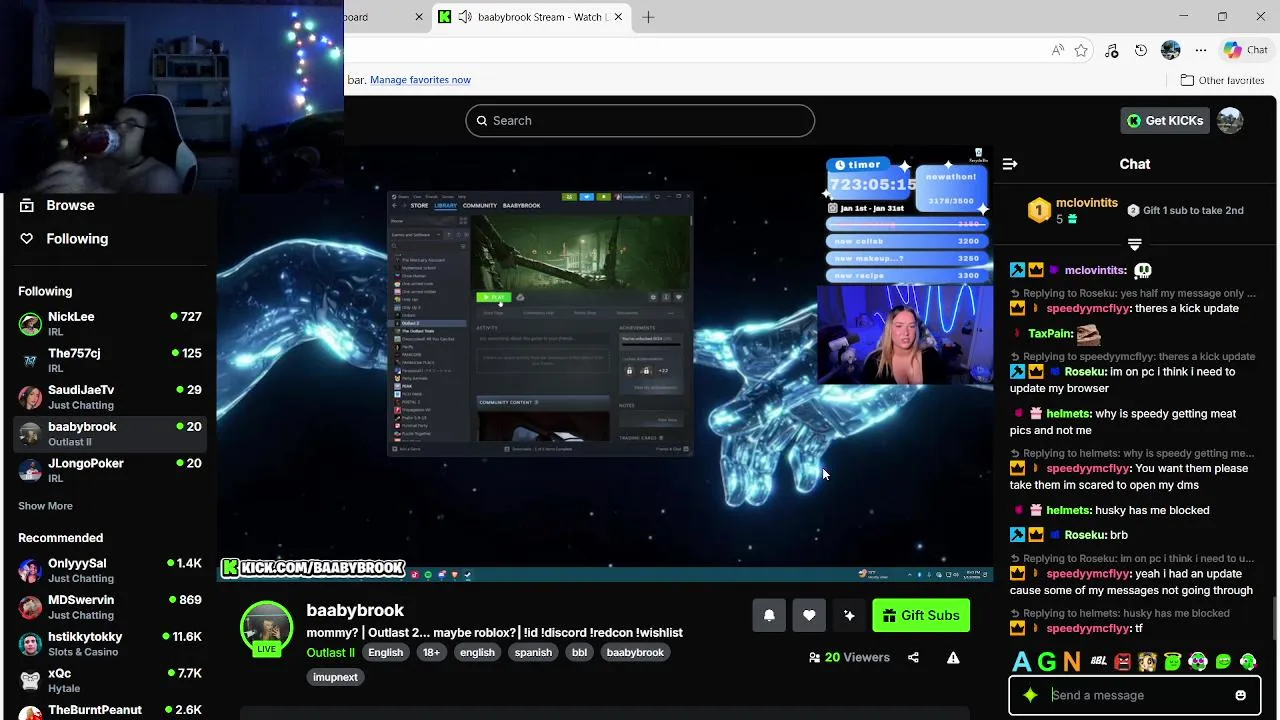Open SaudiJaeTv's channel in sidebar

coord(110,397)
